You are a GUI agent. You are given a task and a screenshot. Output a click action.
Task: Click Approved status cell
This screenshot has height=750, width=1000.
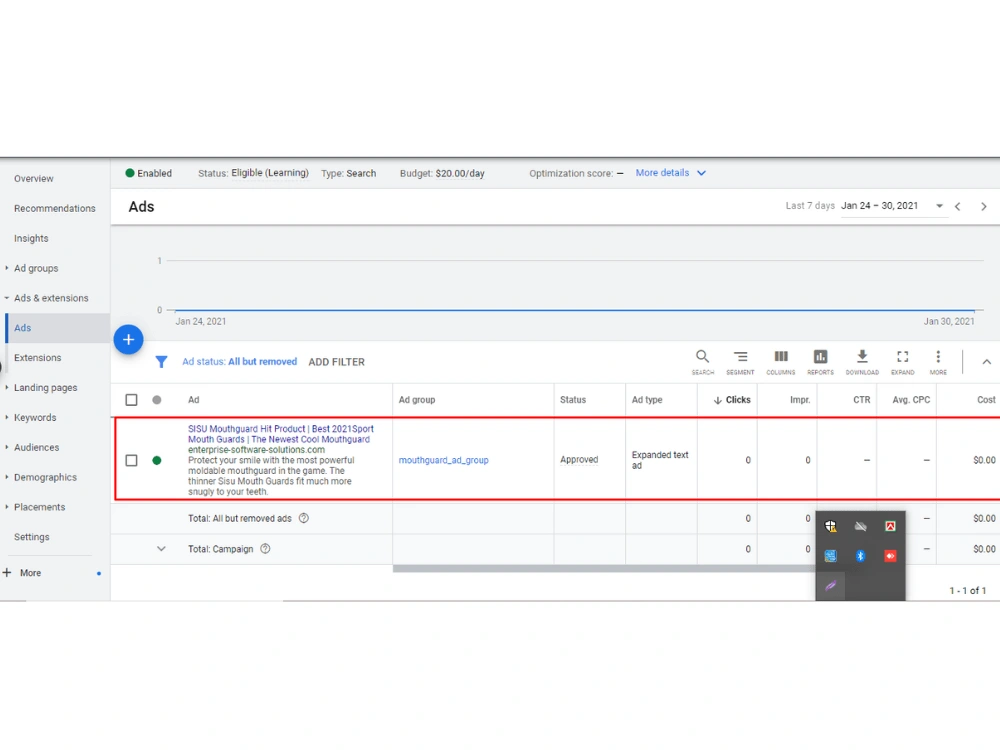(x=579, y=460)
